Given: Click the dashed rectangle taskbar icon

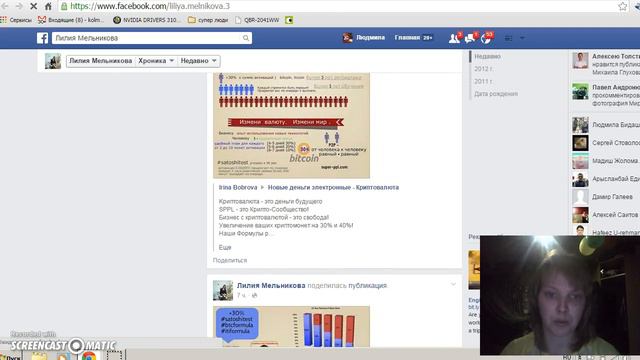Looking at the screenshot, I should point(114,356).
